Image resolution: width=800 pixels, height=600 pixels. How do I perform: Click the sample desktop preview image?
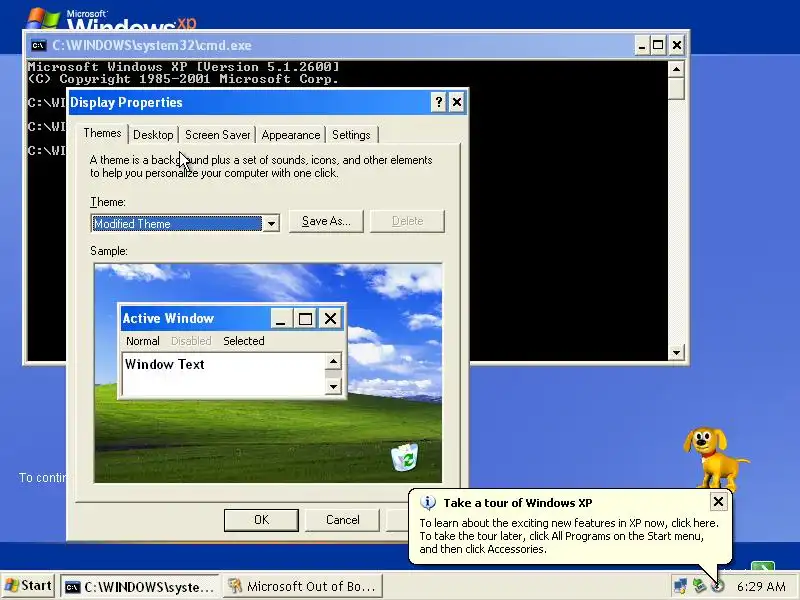[268, 373]
